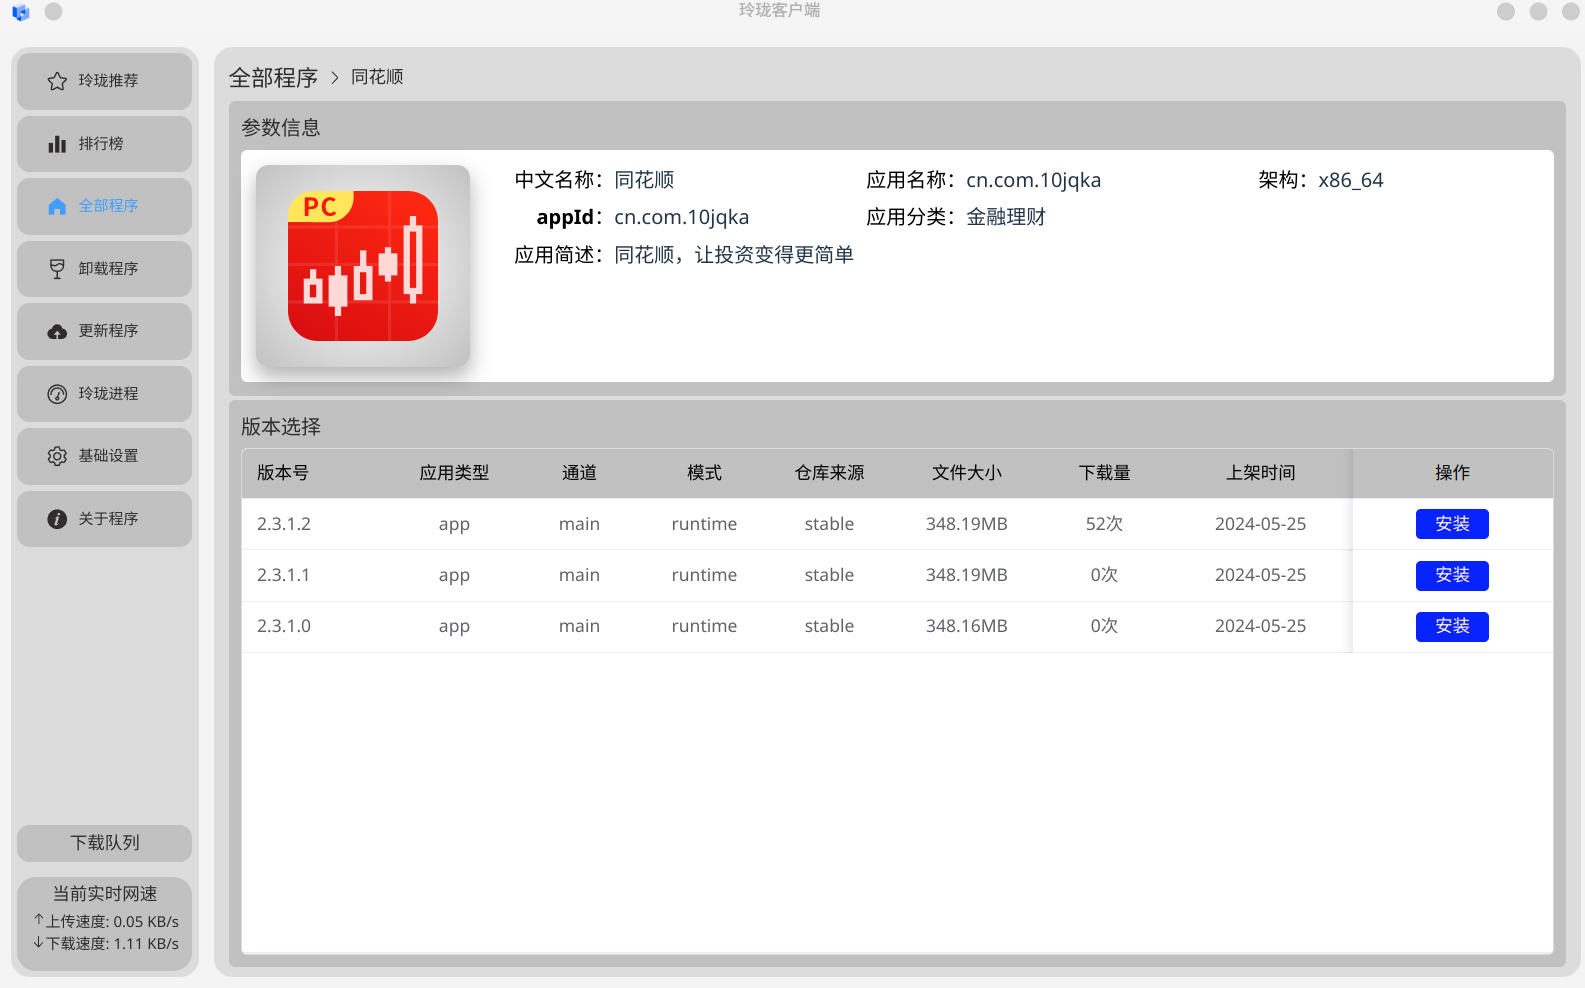Screen dimensions: 1585x988
Task: Go to the 排行榜 sidebar page
Action: pos(104,144)
